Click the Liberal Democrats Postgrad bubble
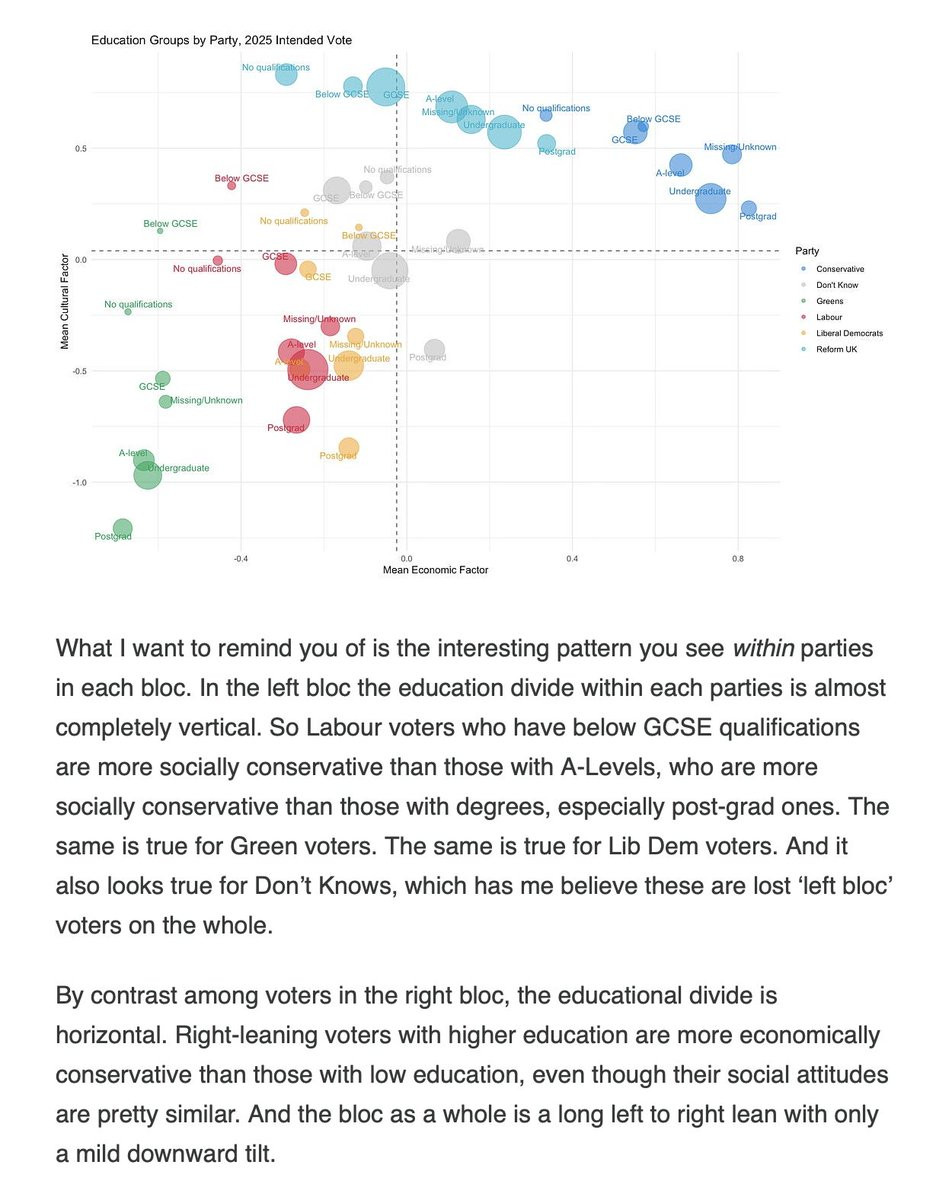Viewport: 952px width, 1200px height. coord(348,447)
